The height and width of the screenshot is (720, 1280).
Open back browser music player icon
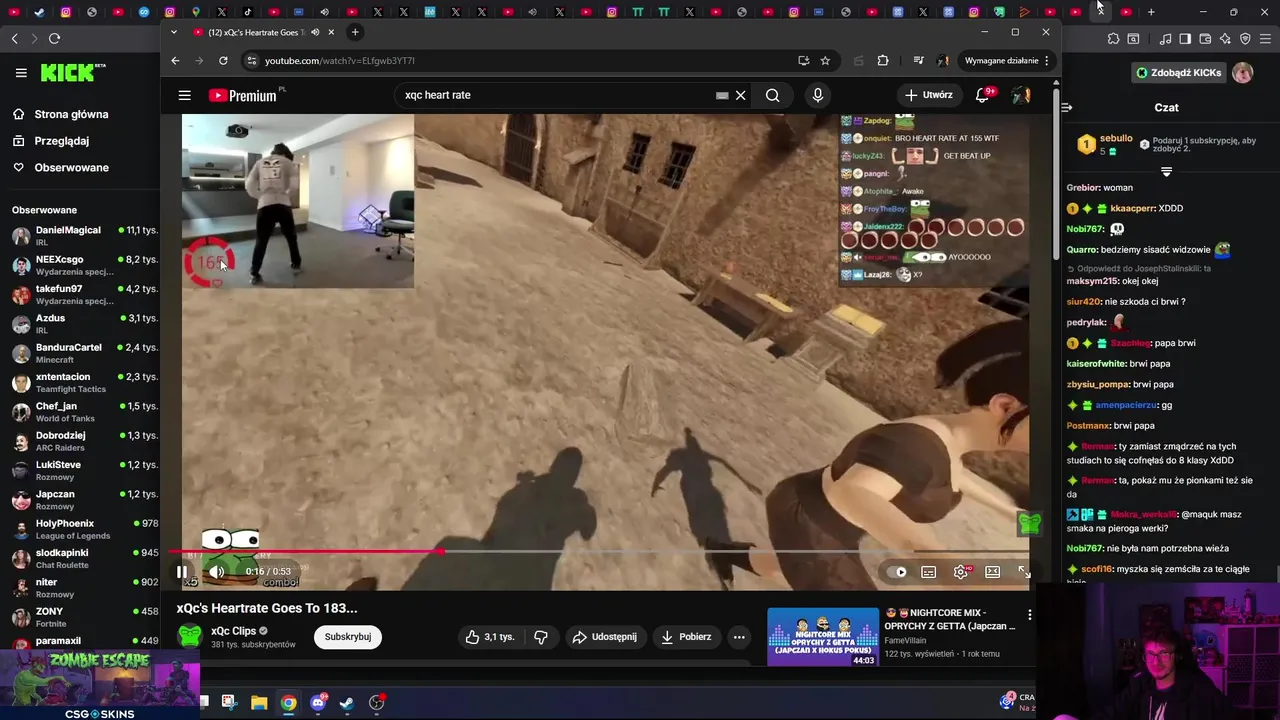1165,39
